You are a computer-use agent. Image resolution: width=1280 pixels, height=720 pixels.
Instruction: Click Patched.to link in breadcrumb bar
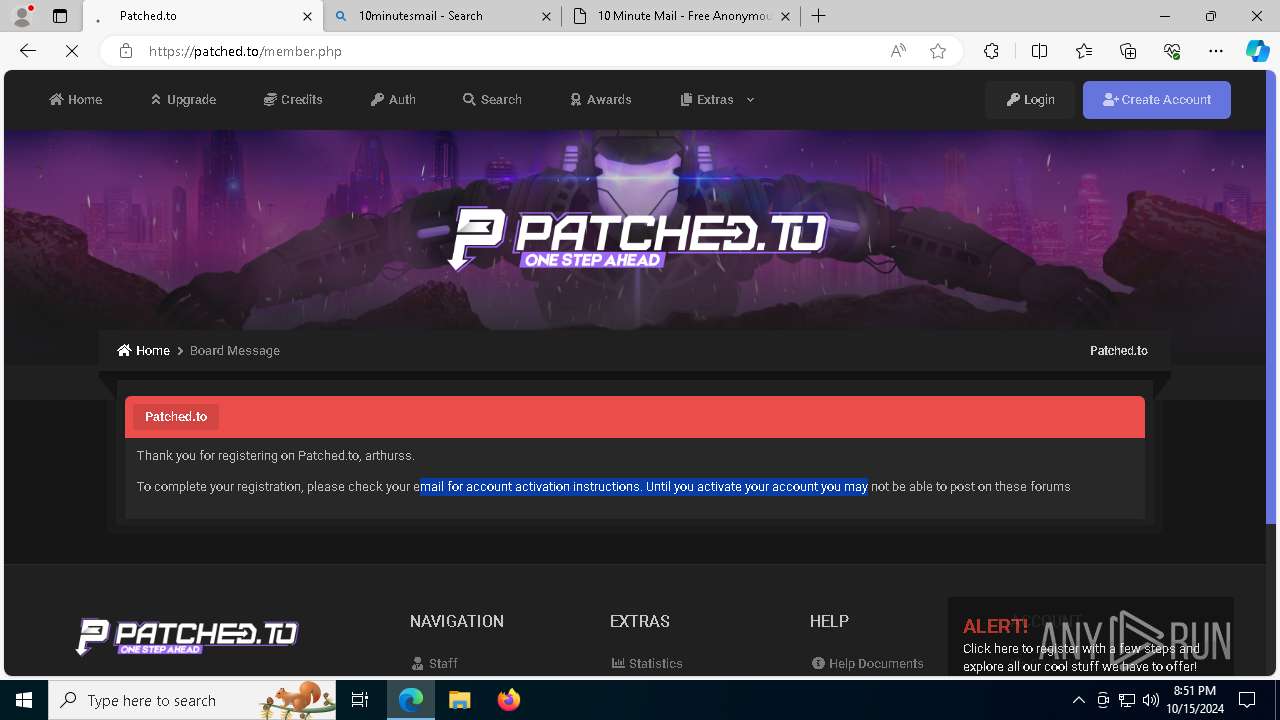coord(1119,350)
